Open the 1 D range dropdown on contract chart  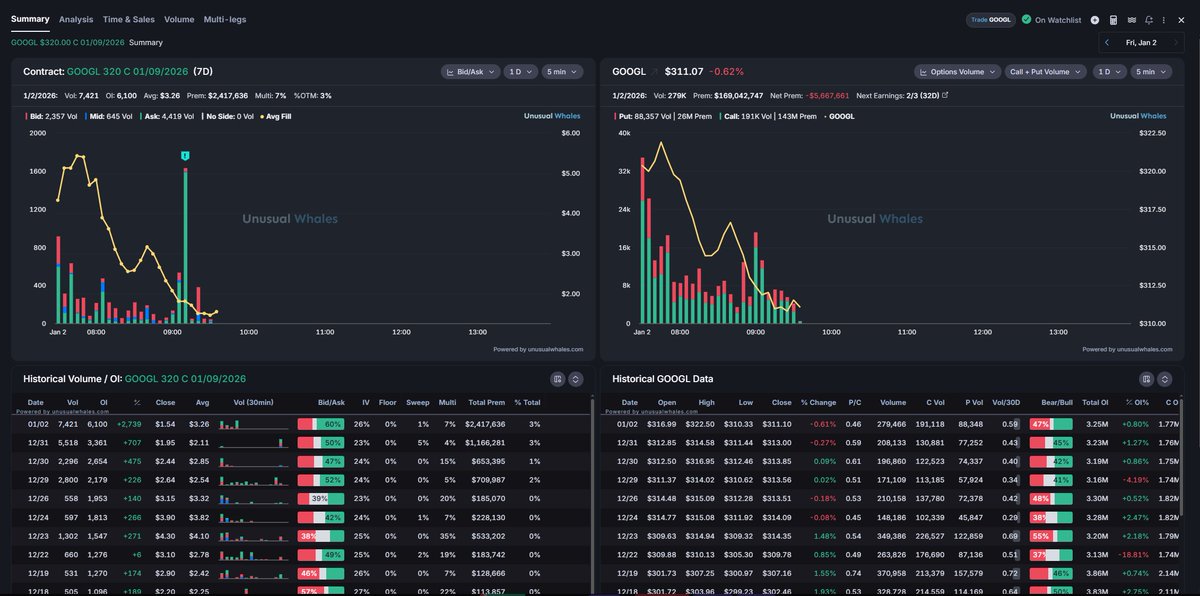(519, 72)
